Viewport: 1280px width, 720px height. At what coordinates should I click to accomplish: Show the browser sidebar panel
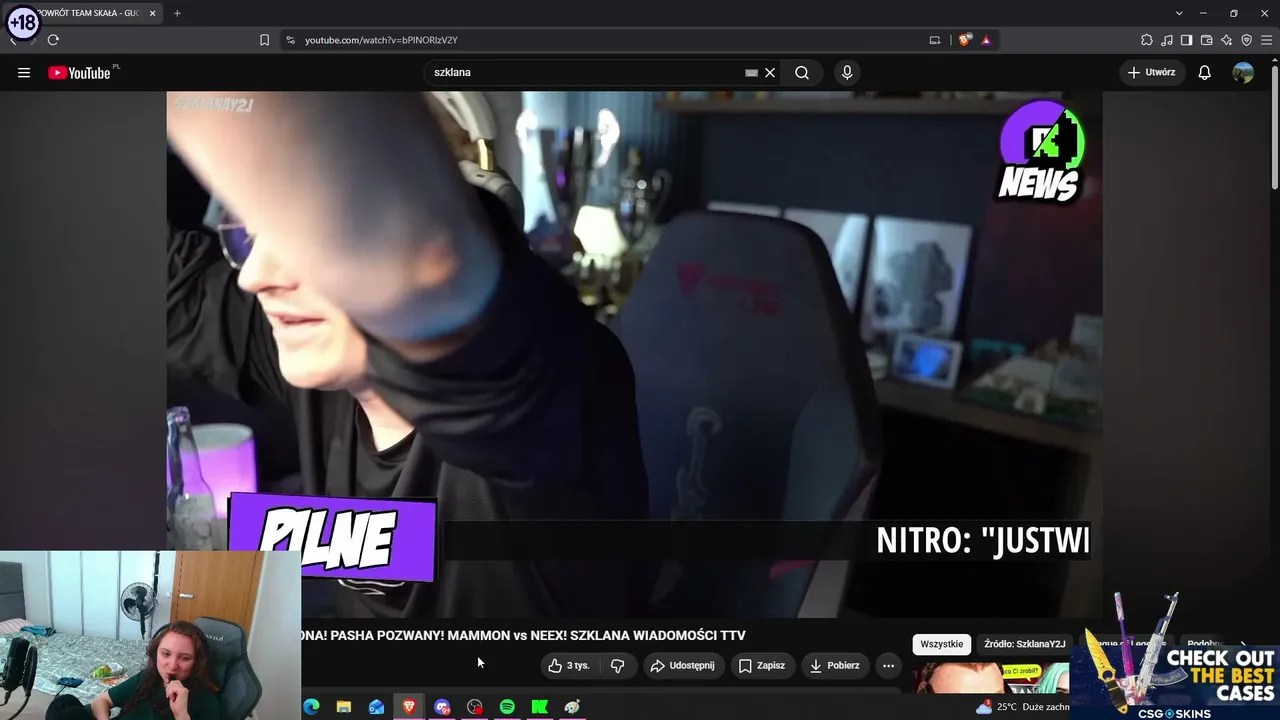pos(1186,40)
